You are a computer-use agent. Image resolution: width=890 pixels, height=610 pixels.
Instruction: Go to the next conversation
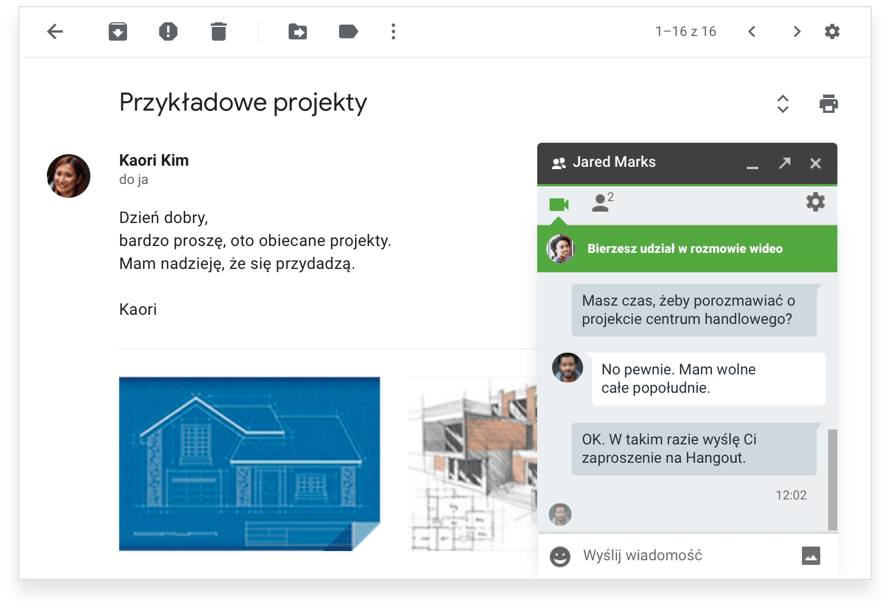(797, 32)
